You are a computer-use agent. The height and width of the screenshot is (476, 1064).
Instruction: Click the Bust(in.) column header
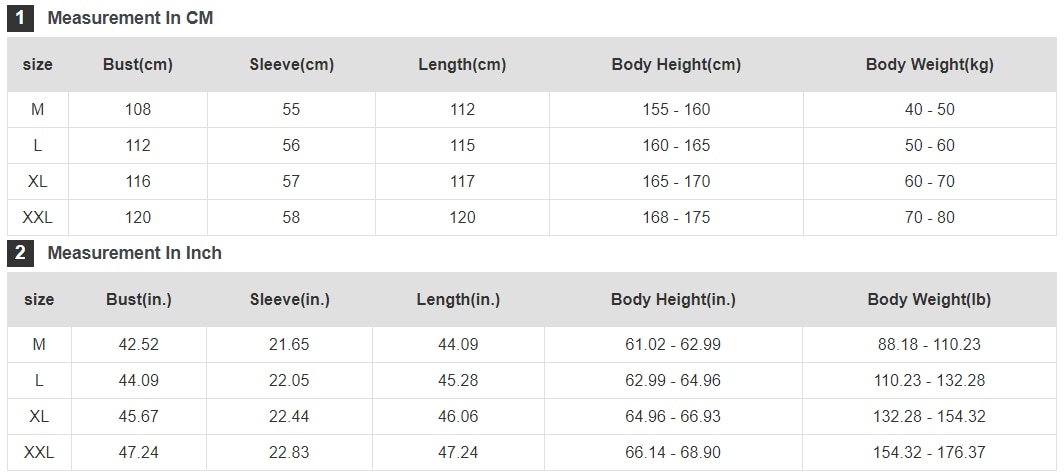click(x=139, y=300)
